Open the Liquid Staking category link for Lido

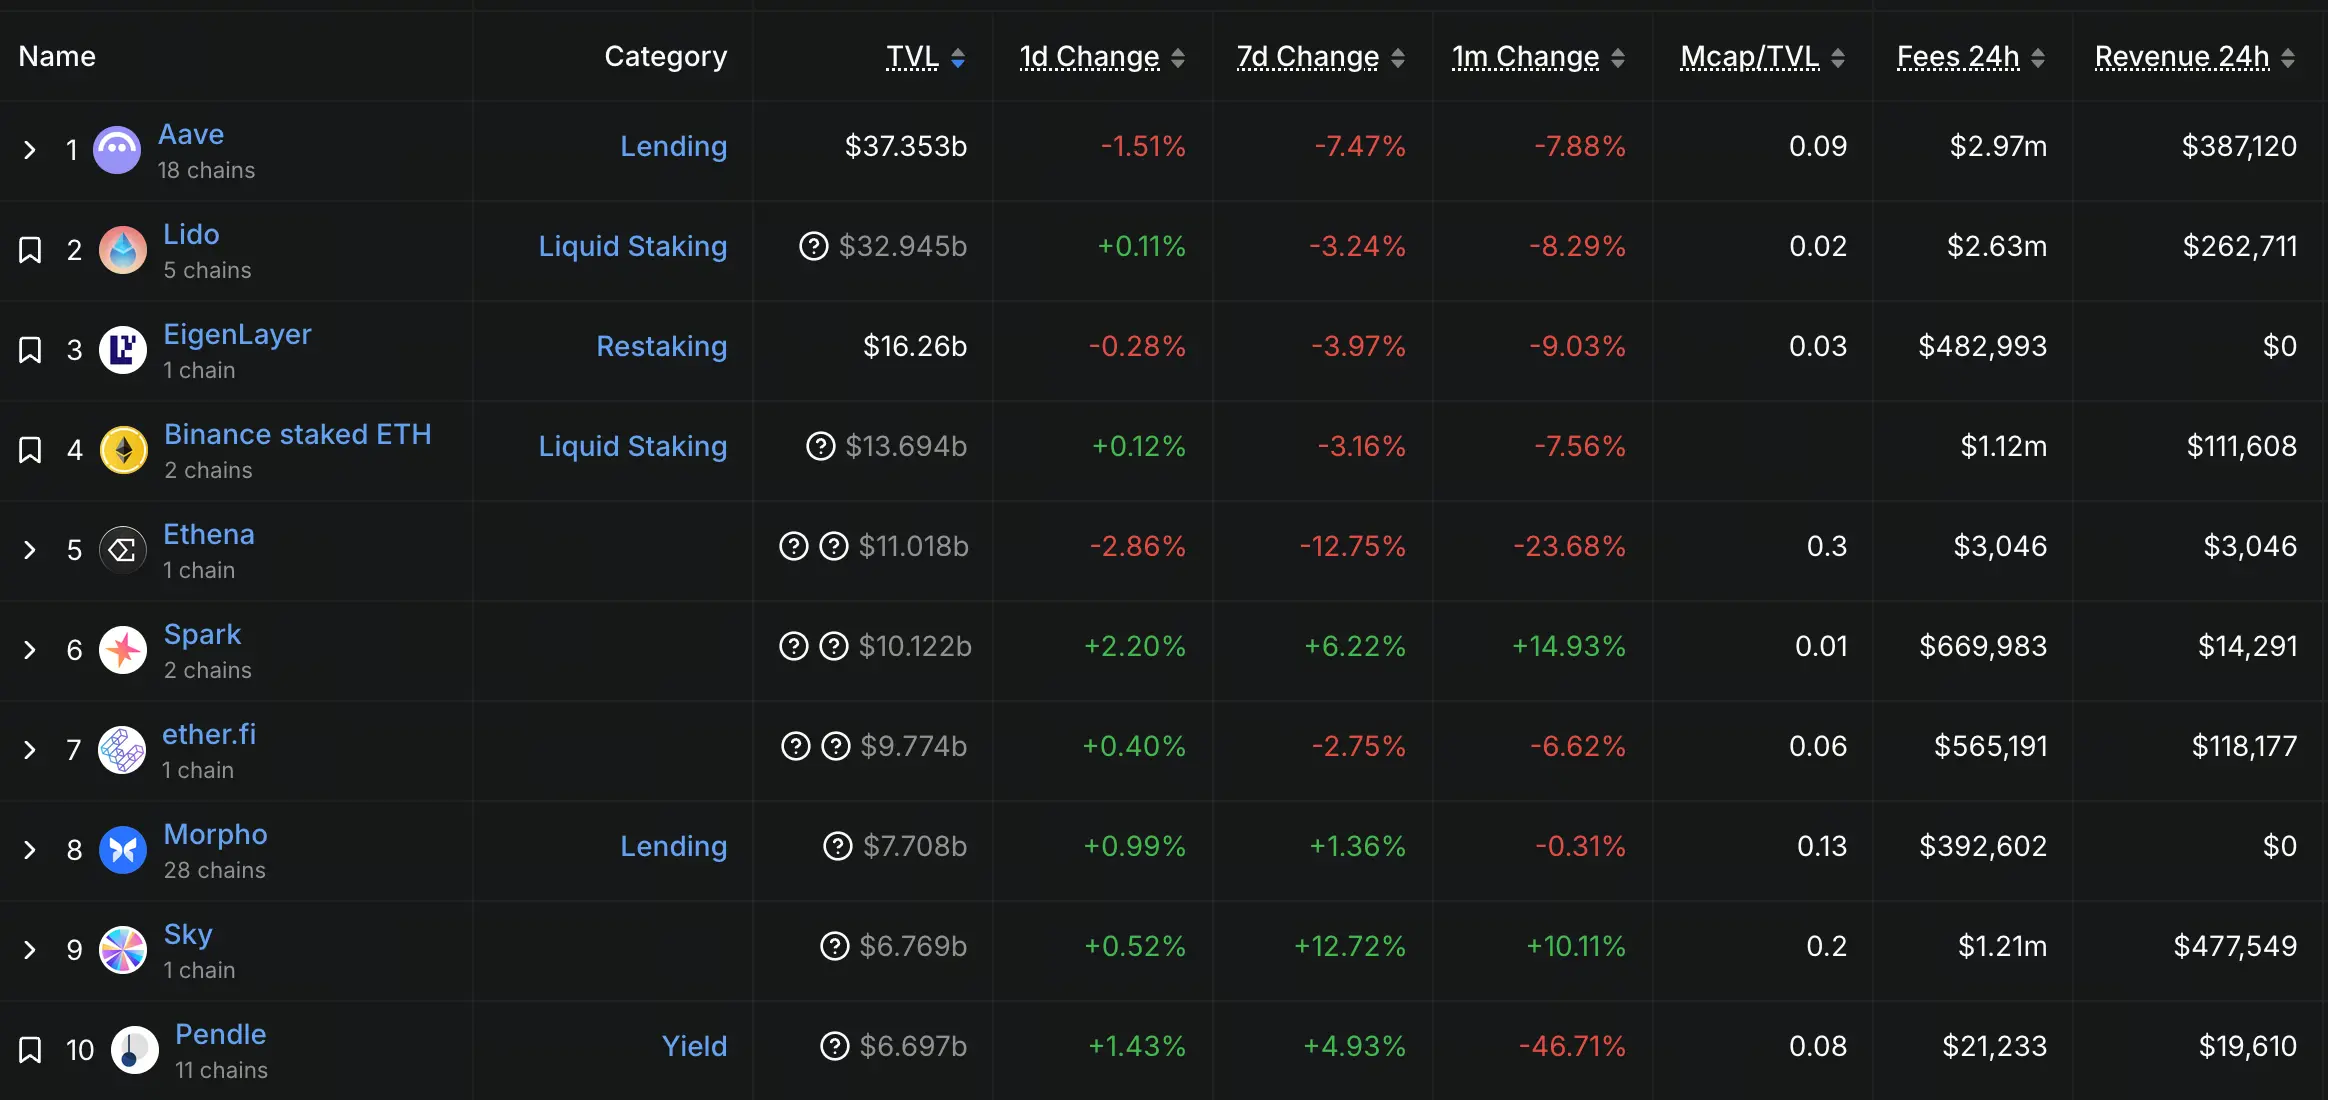pyautogui.click(x=632, y=246)
